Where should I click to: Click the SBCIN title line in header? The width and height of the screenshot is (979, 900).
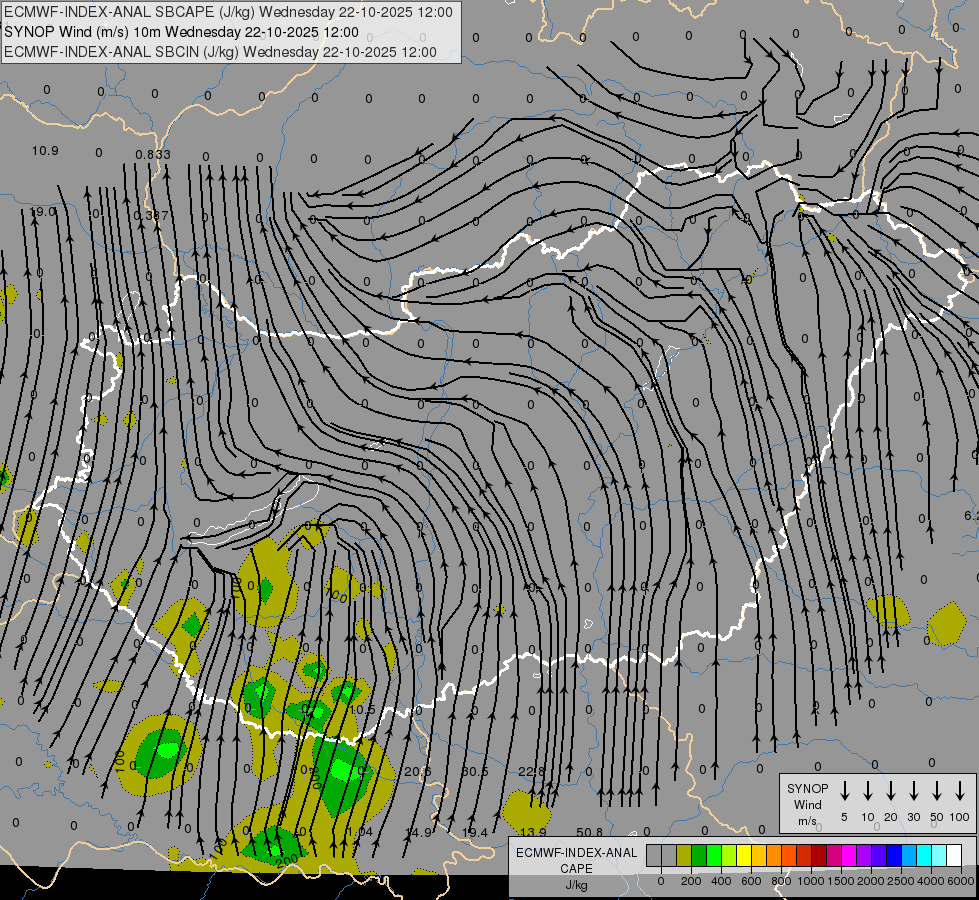220,52
